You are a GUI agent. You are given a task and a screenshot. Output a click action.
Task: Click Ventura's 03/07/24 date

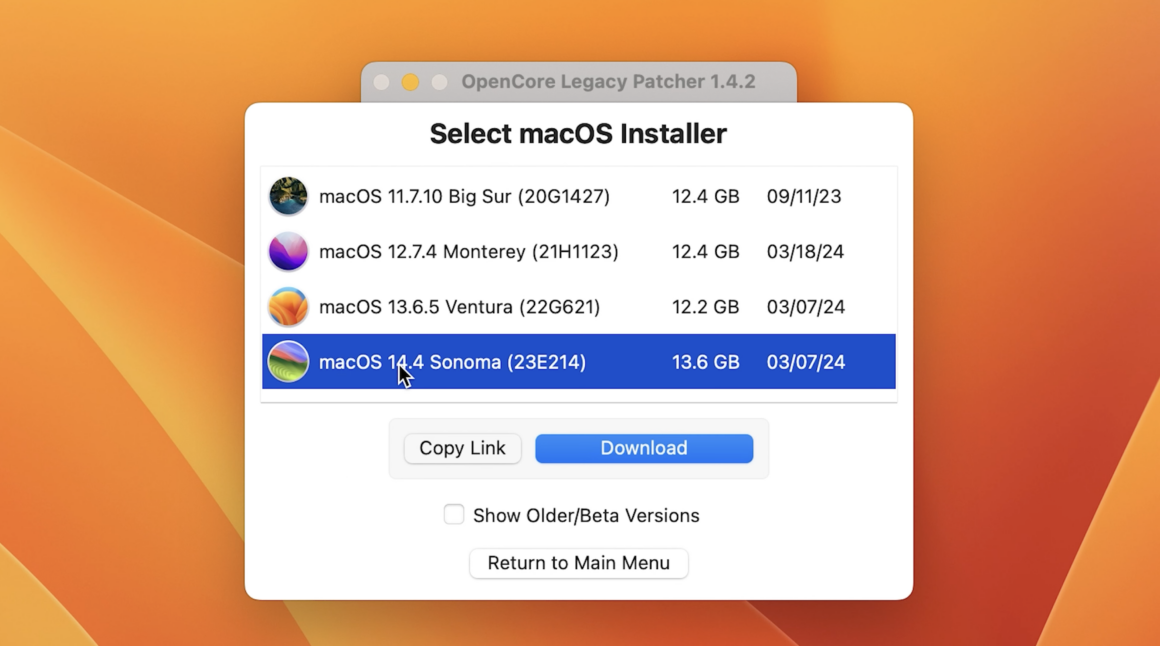(806, 307)
